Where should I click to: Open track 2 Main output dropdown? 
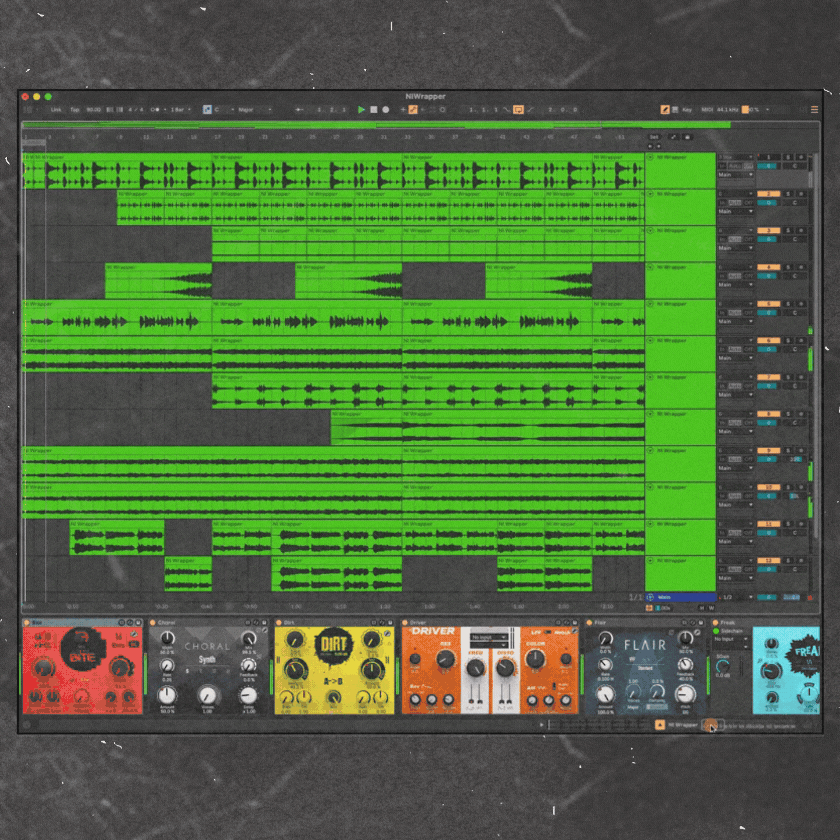tap(736, 212)
